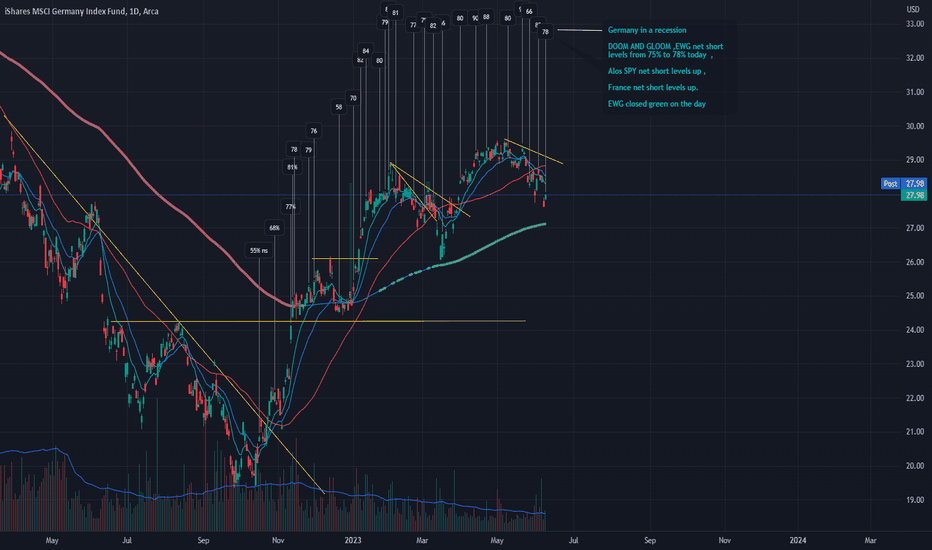The image size is (932, 550).
Task: Click the '76' callout label
Action: (314, 131)
